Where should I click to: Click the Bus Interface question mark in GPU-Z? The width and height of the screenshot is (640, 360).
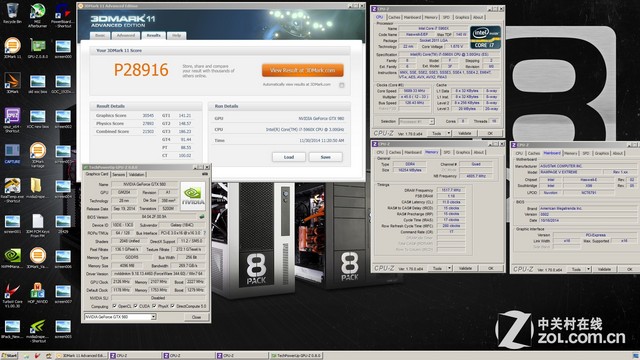point(204,233)
